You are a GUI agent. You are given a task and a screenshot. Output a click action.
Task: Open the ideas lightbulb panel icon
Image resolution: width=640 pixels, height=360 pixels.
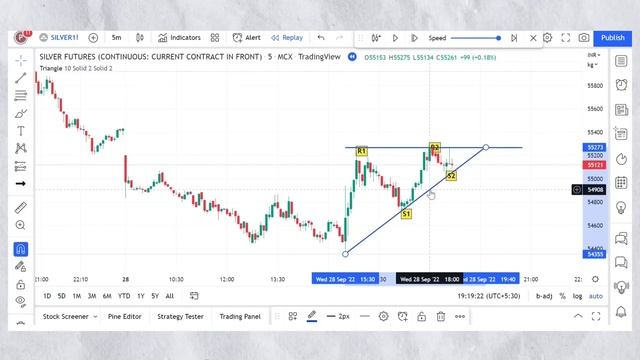pyautogui.click(x=621, y=207)
